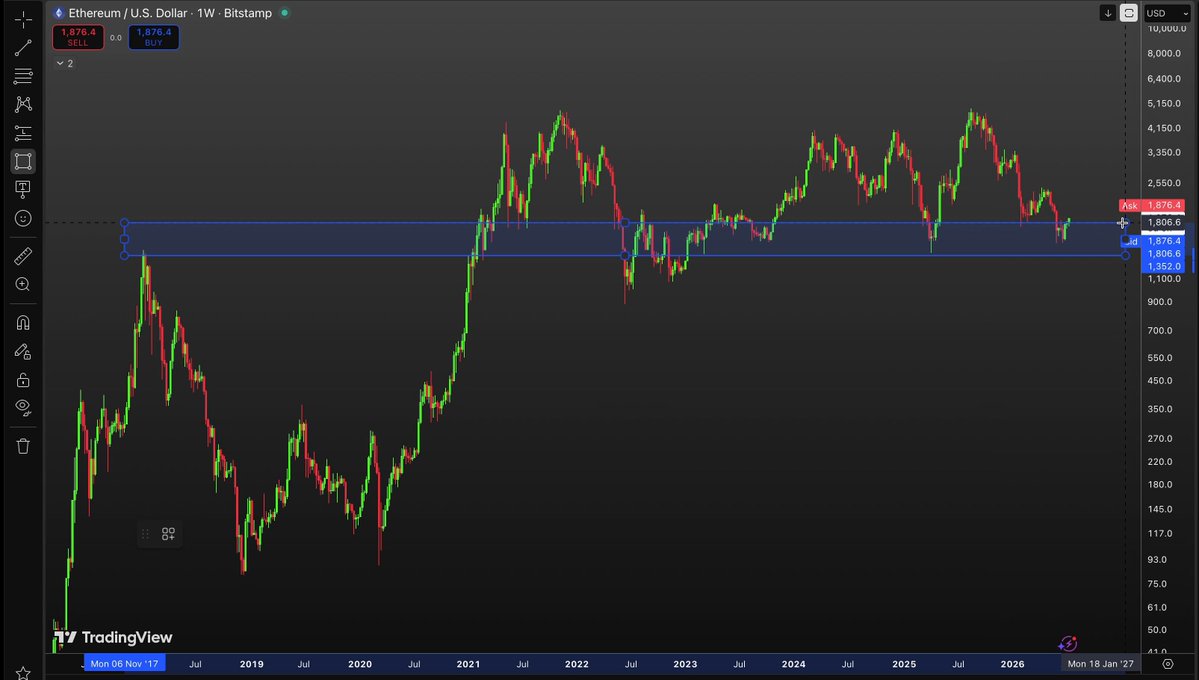Open the forecasting and measurement tools

(x=23, y=133)
